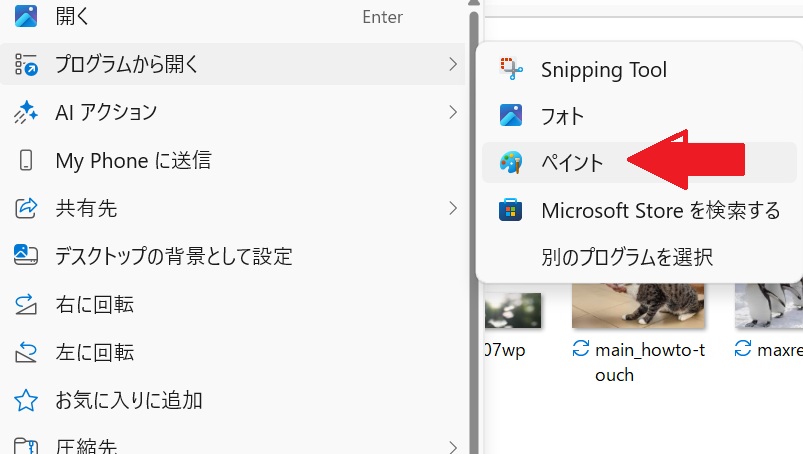Expand the 共有先 chevron

pyautogui.click(x=452, y=208)
